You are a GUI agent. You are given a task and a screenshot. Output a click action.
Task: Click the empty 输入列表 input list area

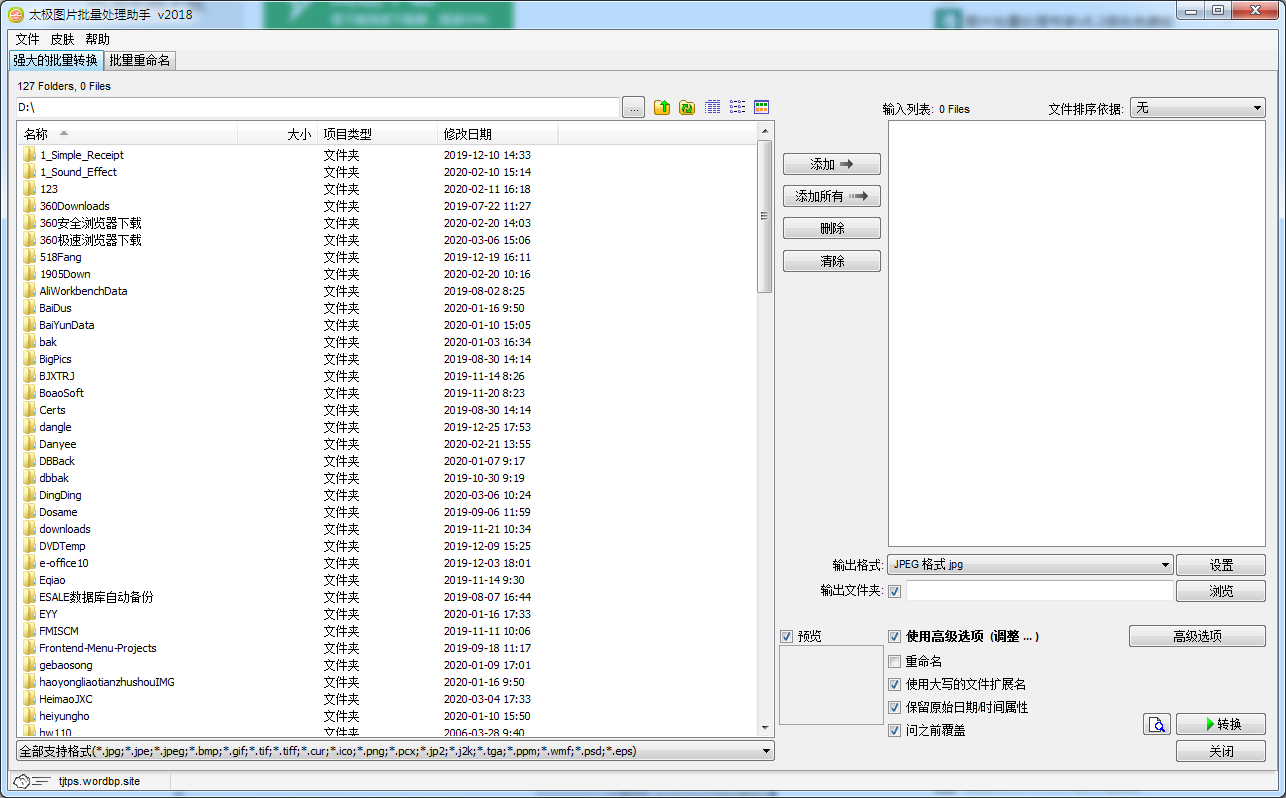1077,333
